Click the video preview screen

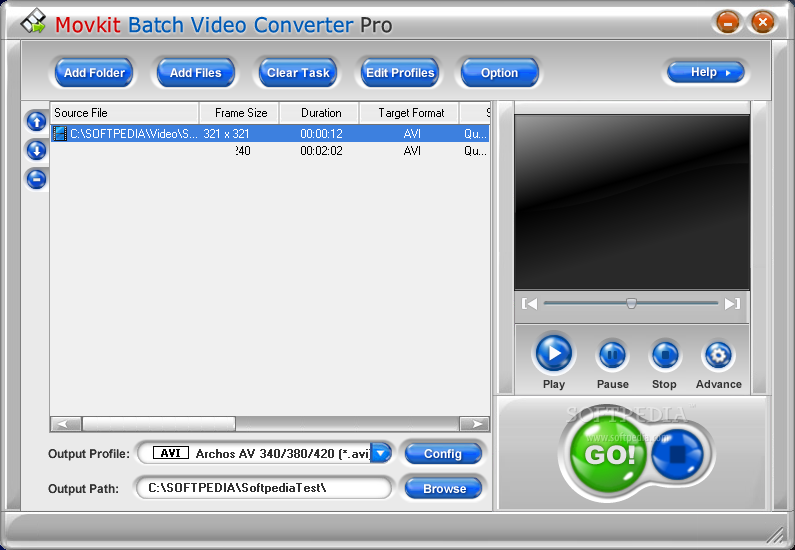(x=632, y=202)
